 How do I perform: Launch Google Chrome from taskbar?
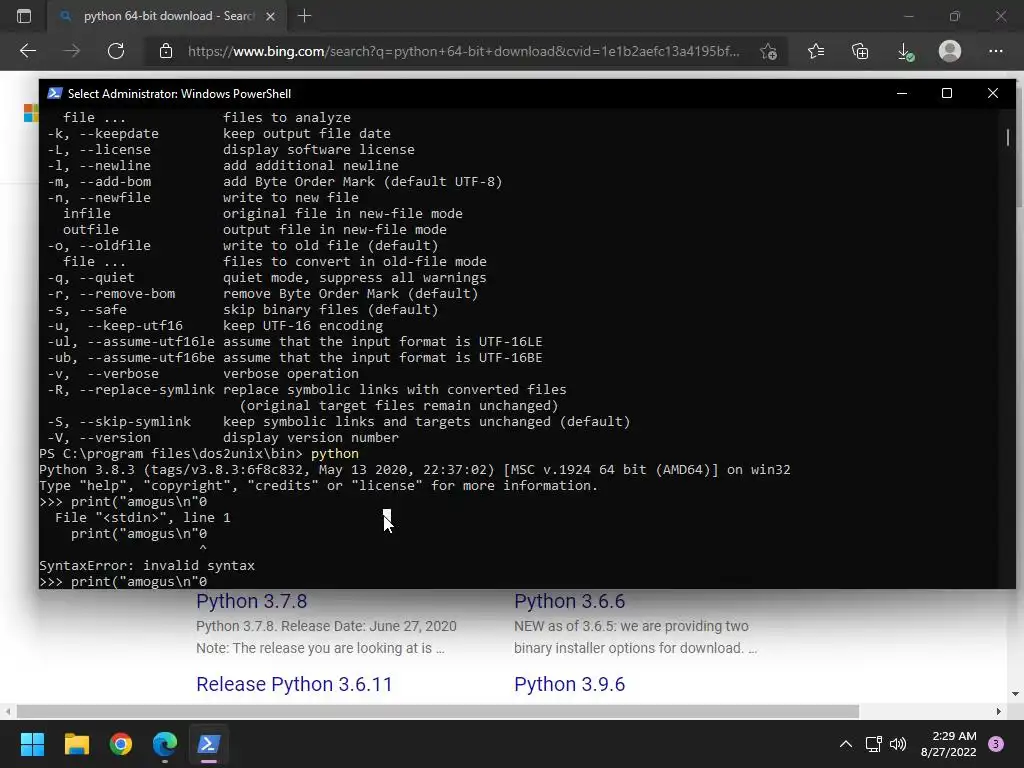(x=121, y=744)
